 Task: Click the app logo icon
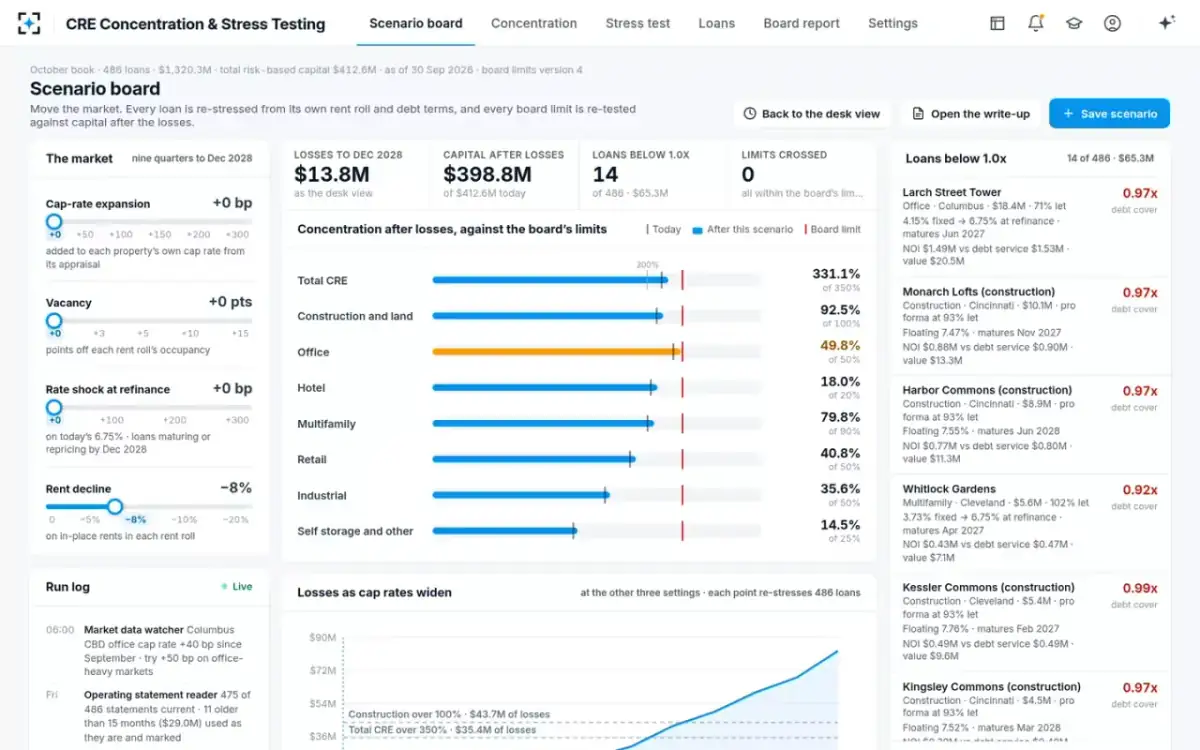pos(29,23)
